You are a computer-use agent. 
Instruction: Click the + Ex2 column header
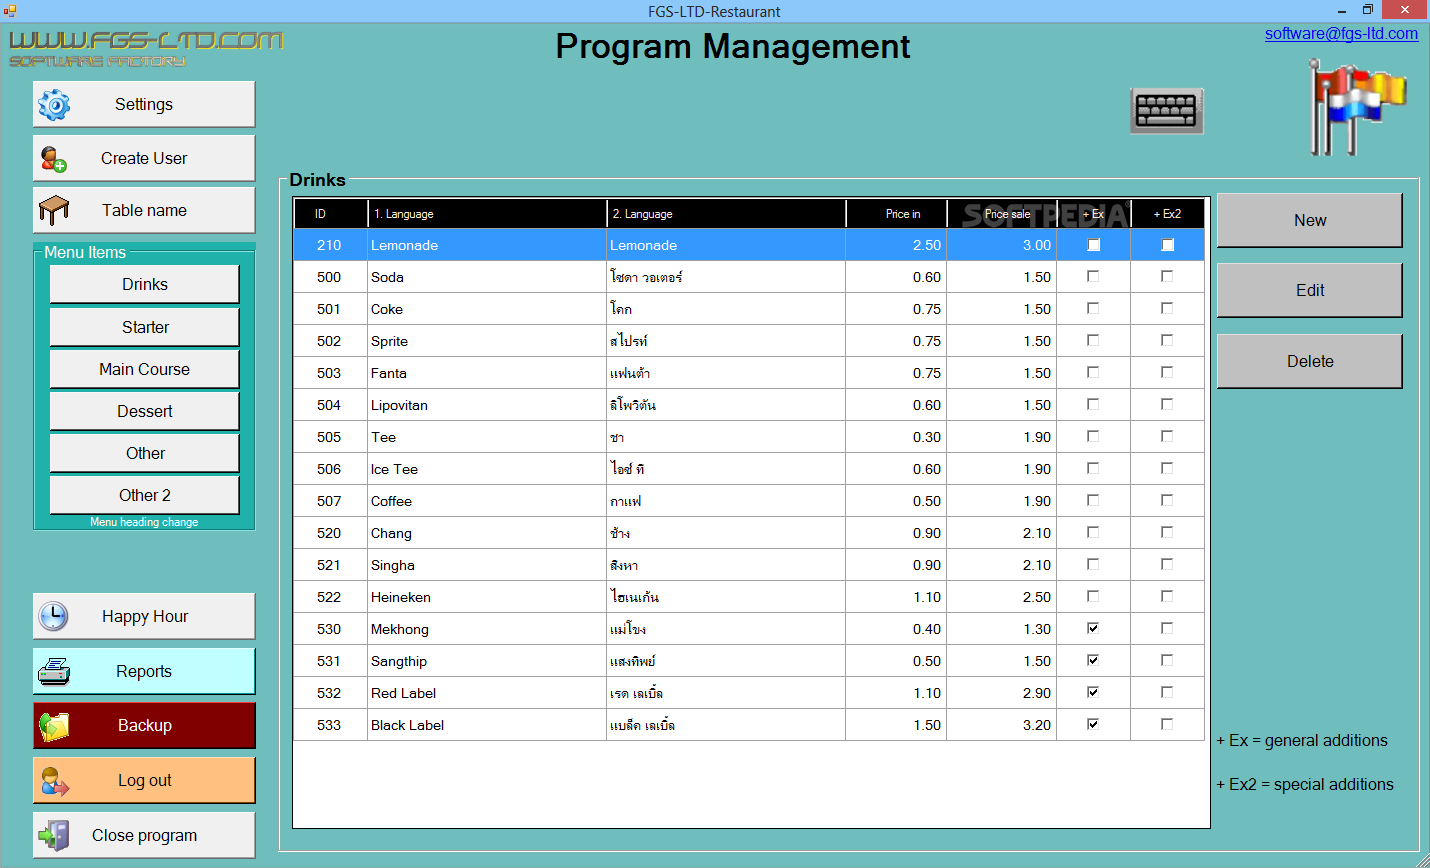1167,214
